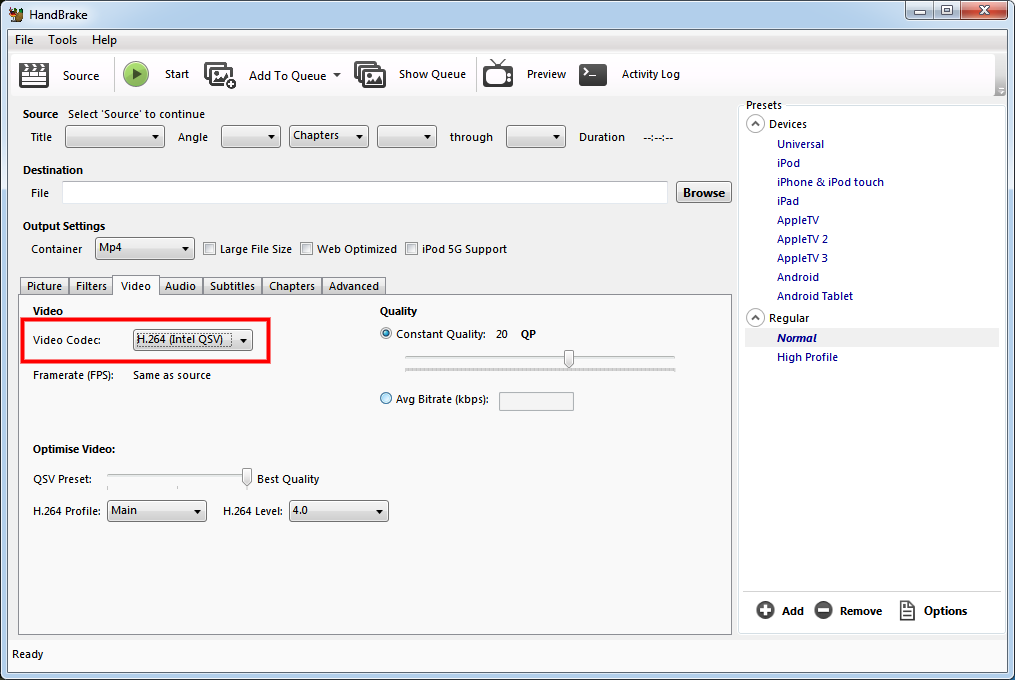Open the H.264 Profile dropdown
The image size is (1015, 680).
pyautogui.click(x=157, y=511)
